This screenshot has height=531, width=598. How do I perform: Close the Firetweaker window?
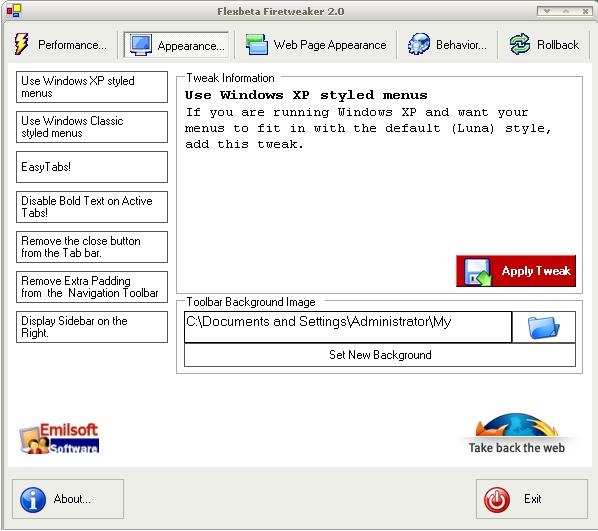[x=585, y=11]
